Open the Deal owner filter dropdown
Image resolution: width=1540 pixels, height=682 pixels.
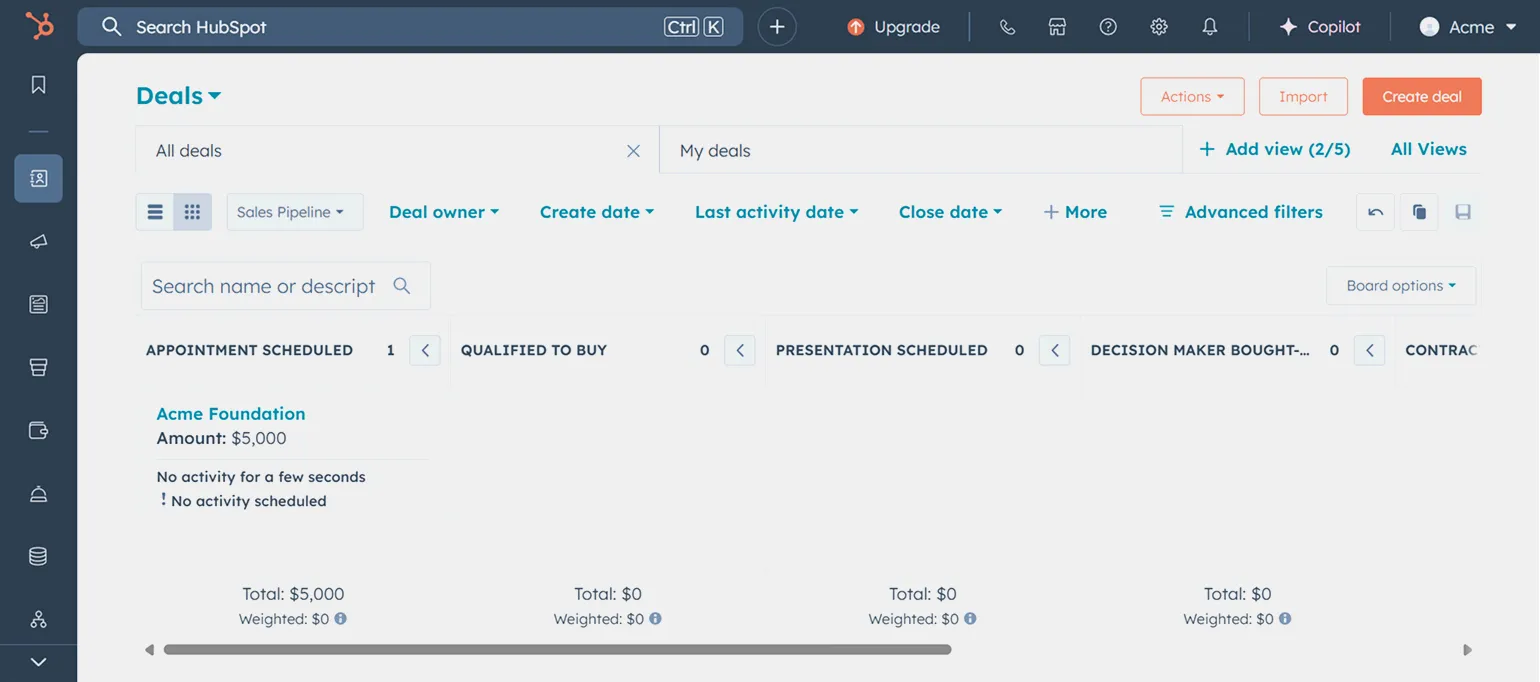[443, 212]
